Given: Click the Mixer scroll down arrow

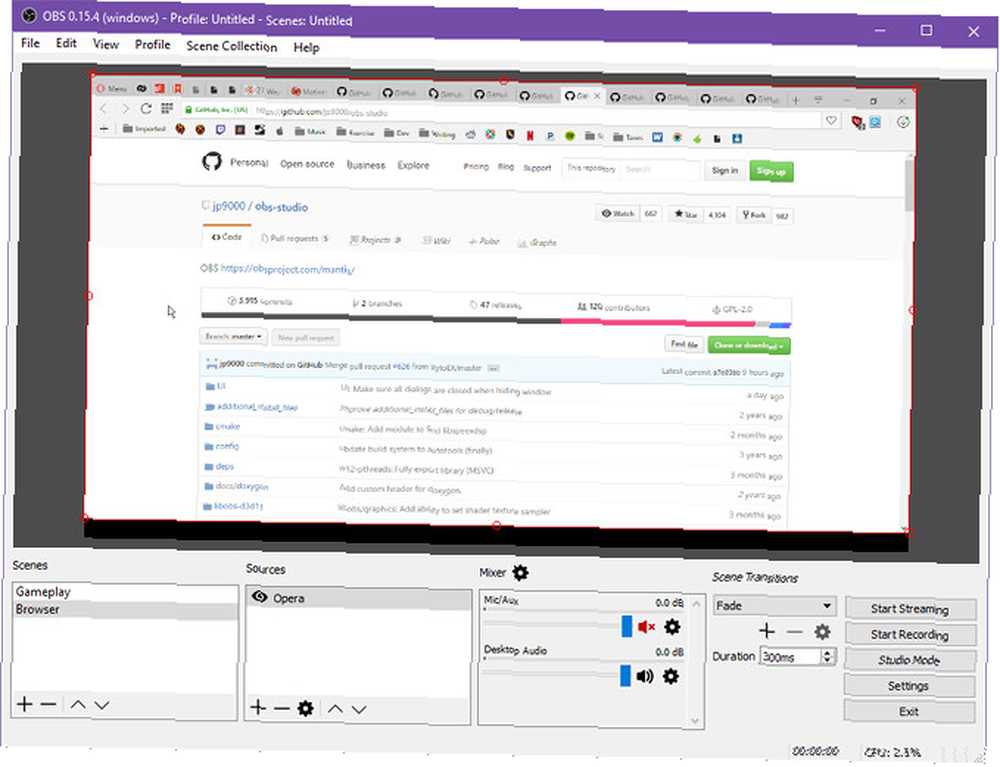Looking at the screenshot, I should pos(695,720).
